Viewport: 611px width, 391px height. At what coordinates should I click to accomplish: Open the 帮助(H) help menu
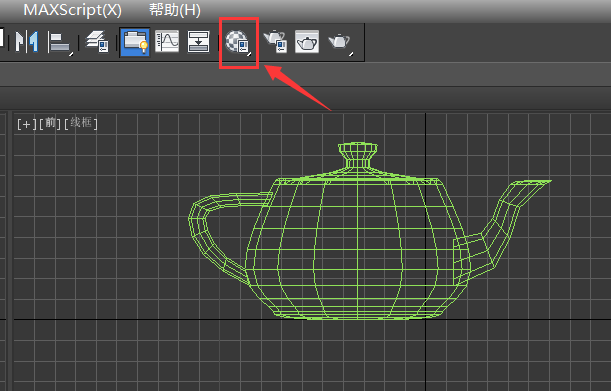[175, 10]
